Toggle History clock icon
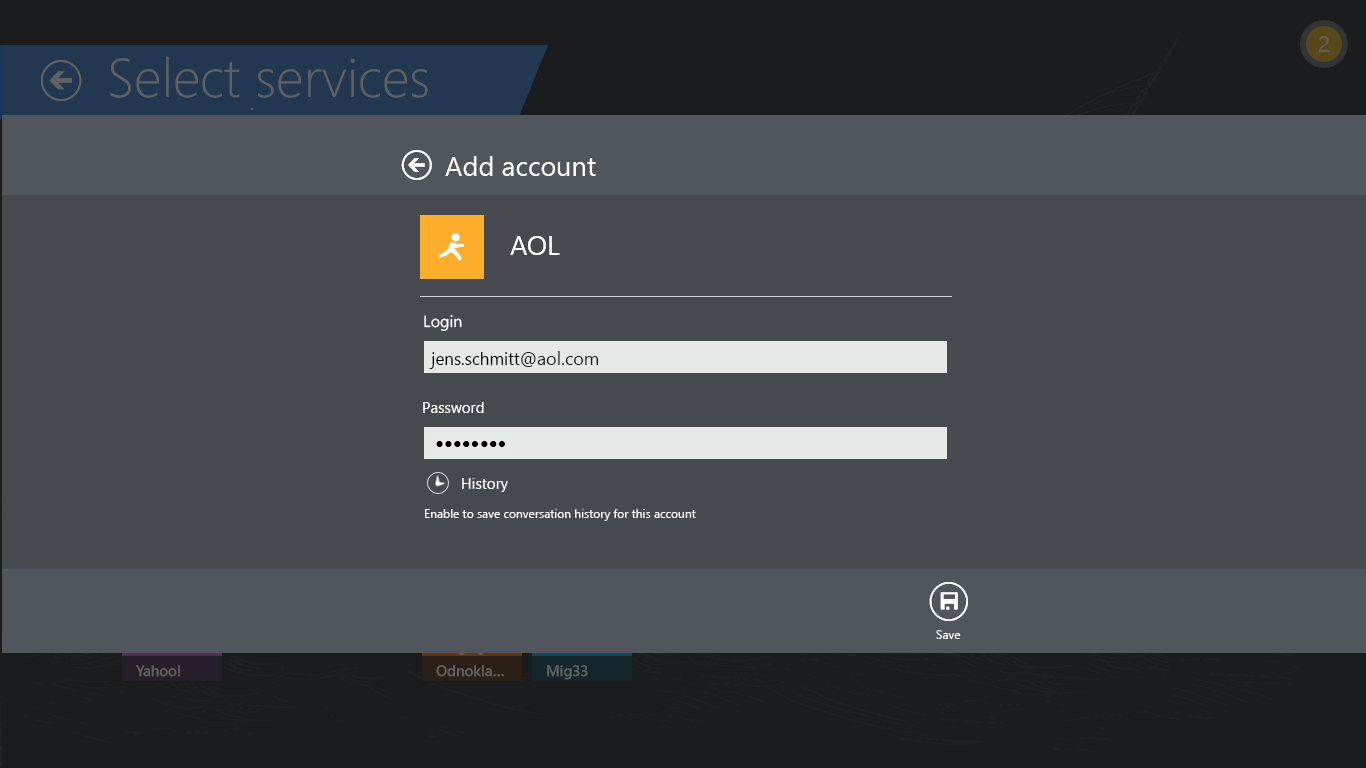Image resolution: width=1366 pixels, height=768 pixels. point(438,483)
